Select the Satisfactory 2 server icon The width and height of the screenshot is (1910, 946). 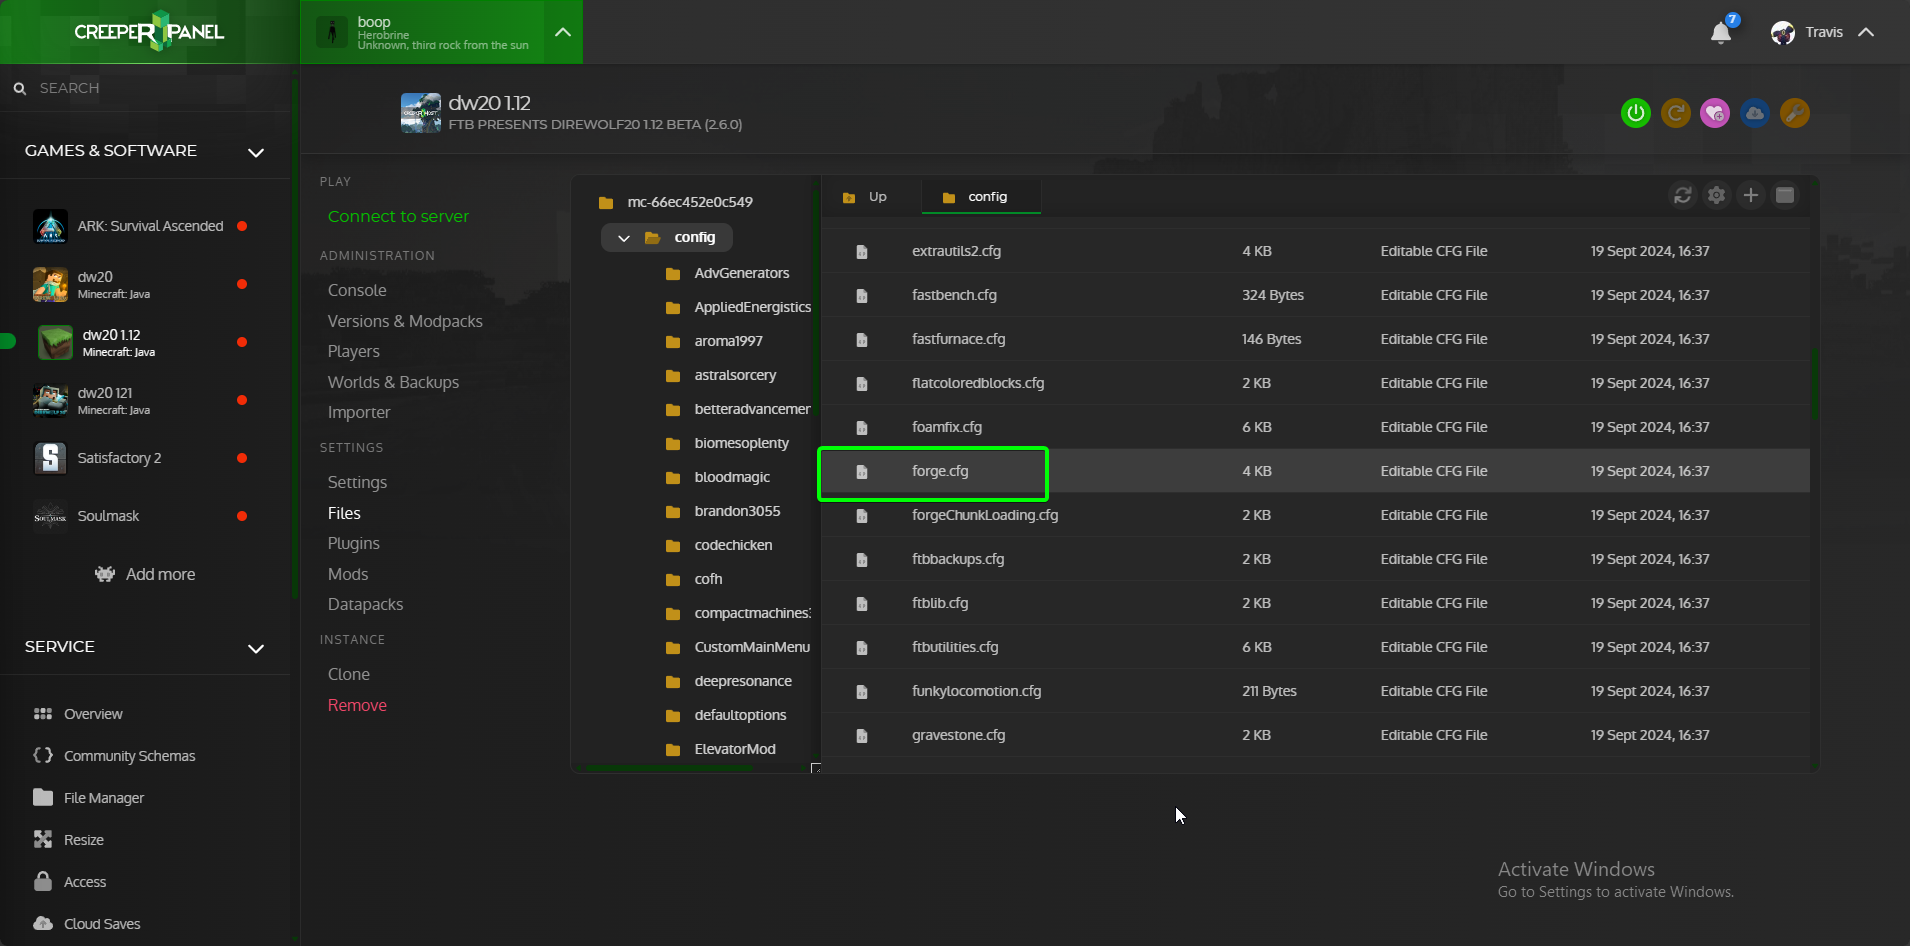tap(50, 458)
